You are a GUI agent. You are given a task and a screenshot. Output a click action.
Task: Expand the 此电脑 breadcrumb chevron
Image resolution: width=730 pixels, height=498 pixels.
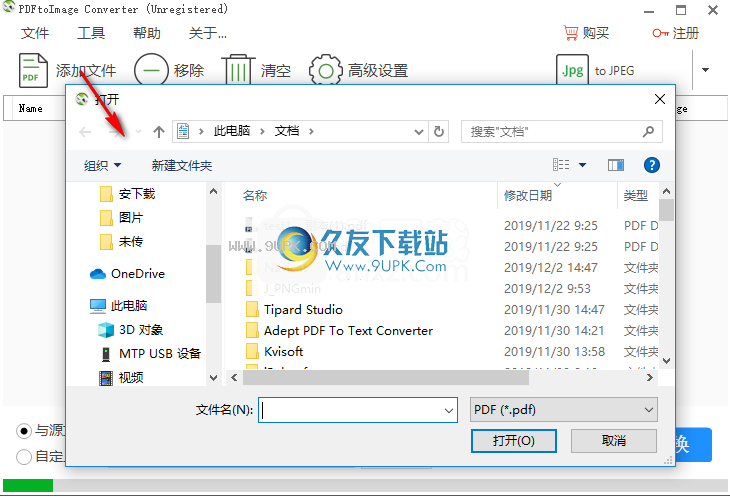[262, 132]
